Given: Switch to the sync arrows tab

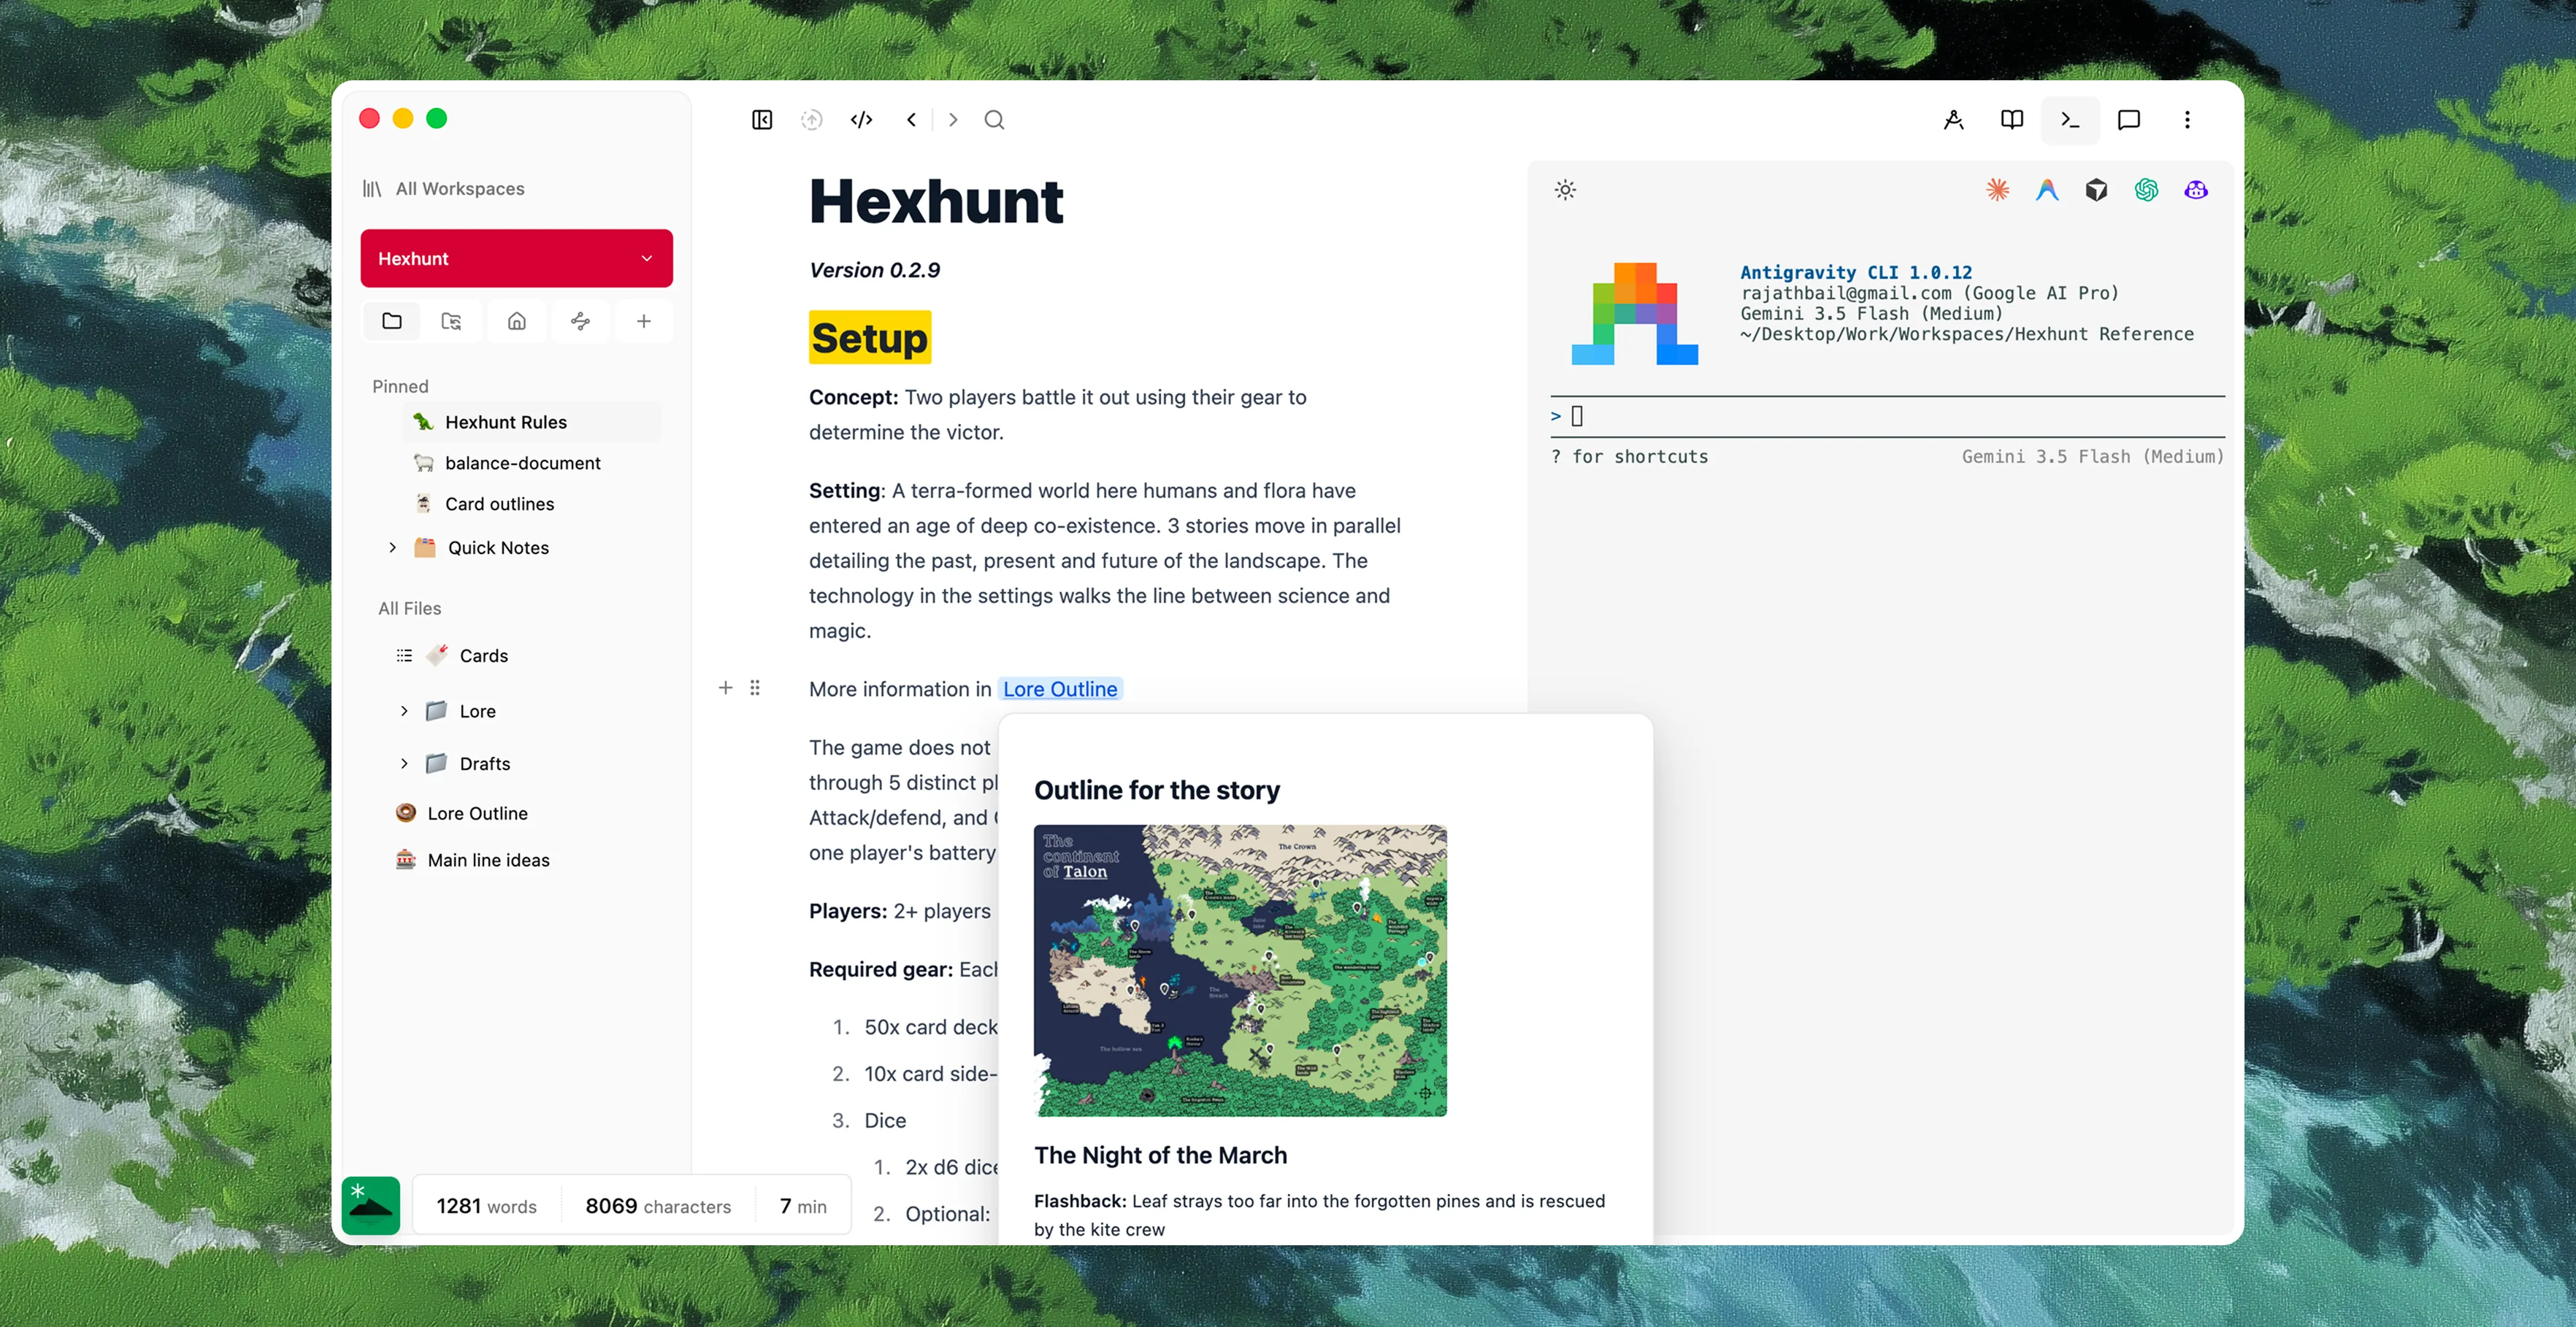Looking at the screenshot, I should click(x=580, y=321).
